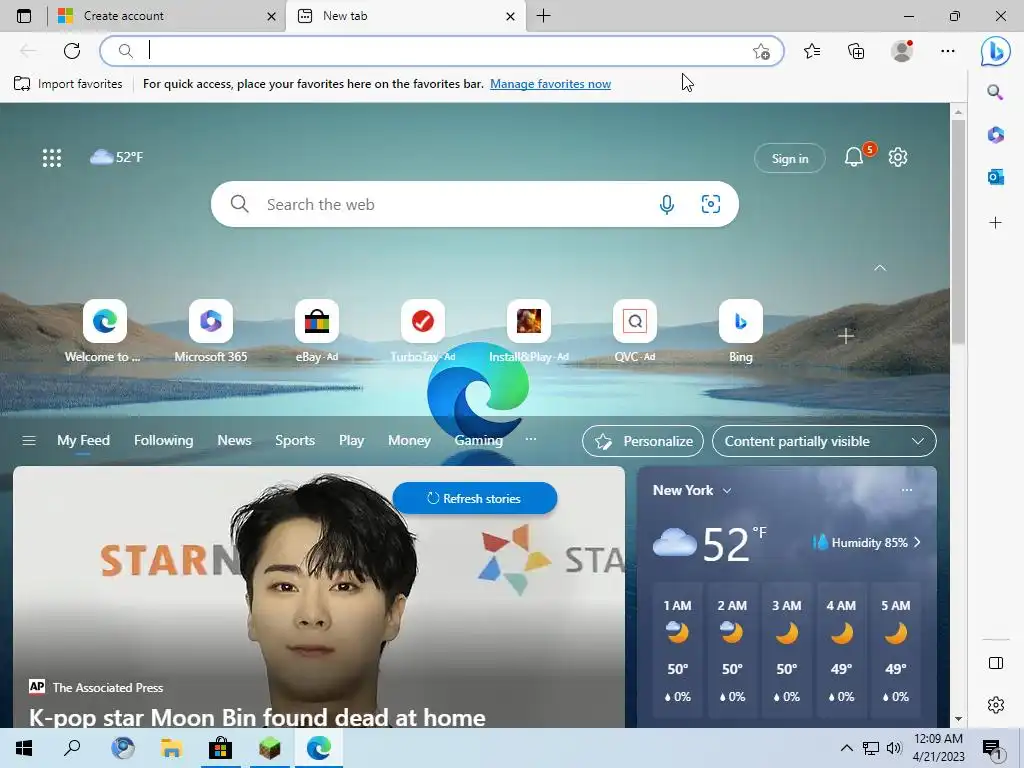This screenshot has width=1024, height=768.
Task: Open the 52°F weather summary
Action: [116, 157]
